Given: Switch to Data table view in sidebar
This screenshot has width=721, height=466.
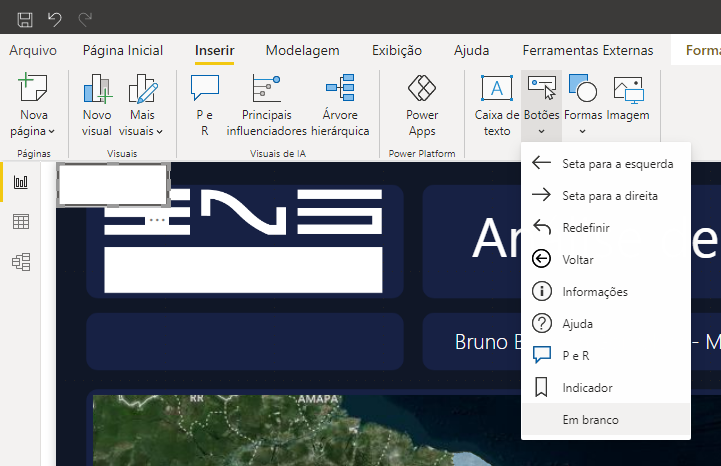Looking at the screenshot, I should 21,222.
